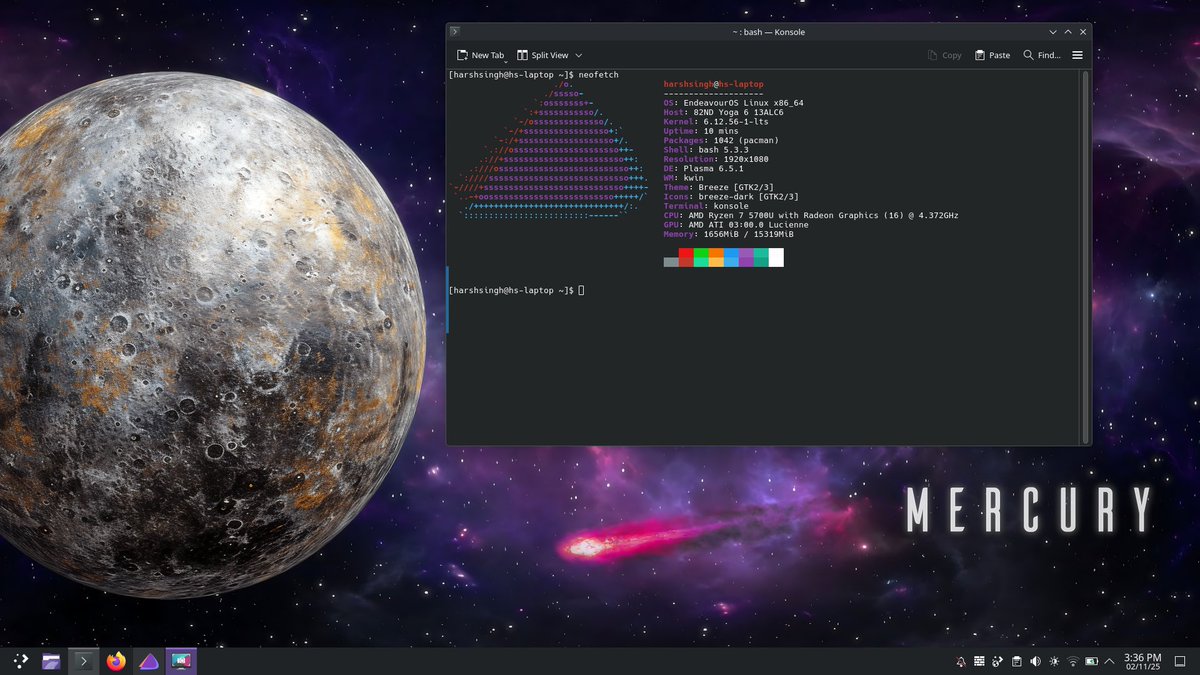1200x675 pixels.
Task: Click the Peek at Desktop panel button
Action: [1182, 662]
